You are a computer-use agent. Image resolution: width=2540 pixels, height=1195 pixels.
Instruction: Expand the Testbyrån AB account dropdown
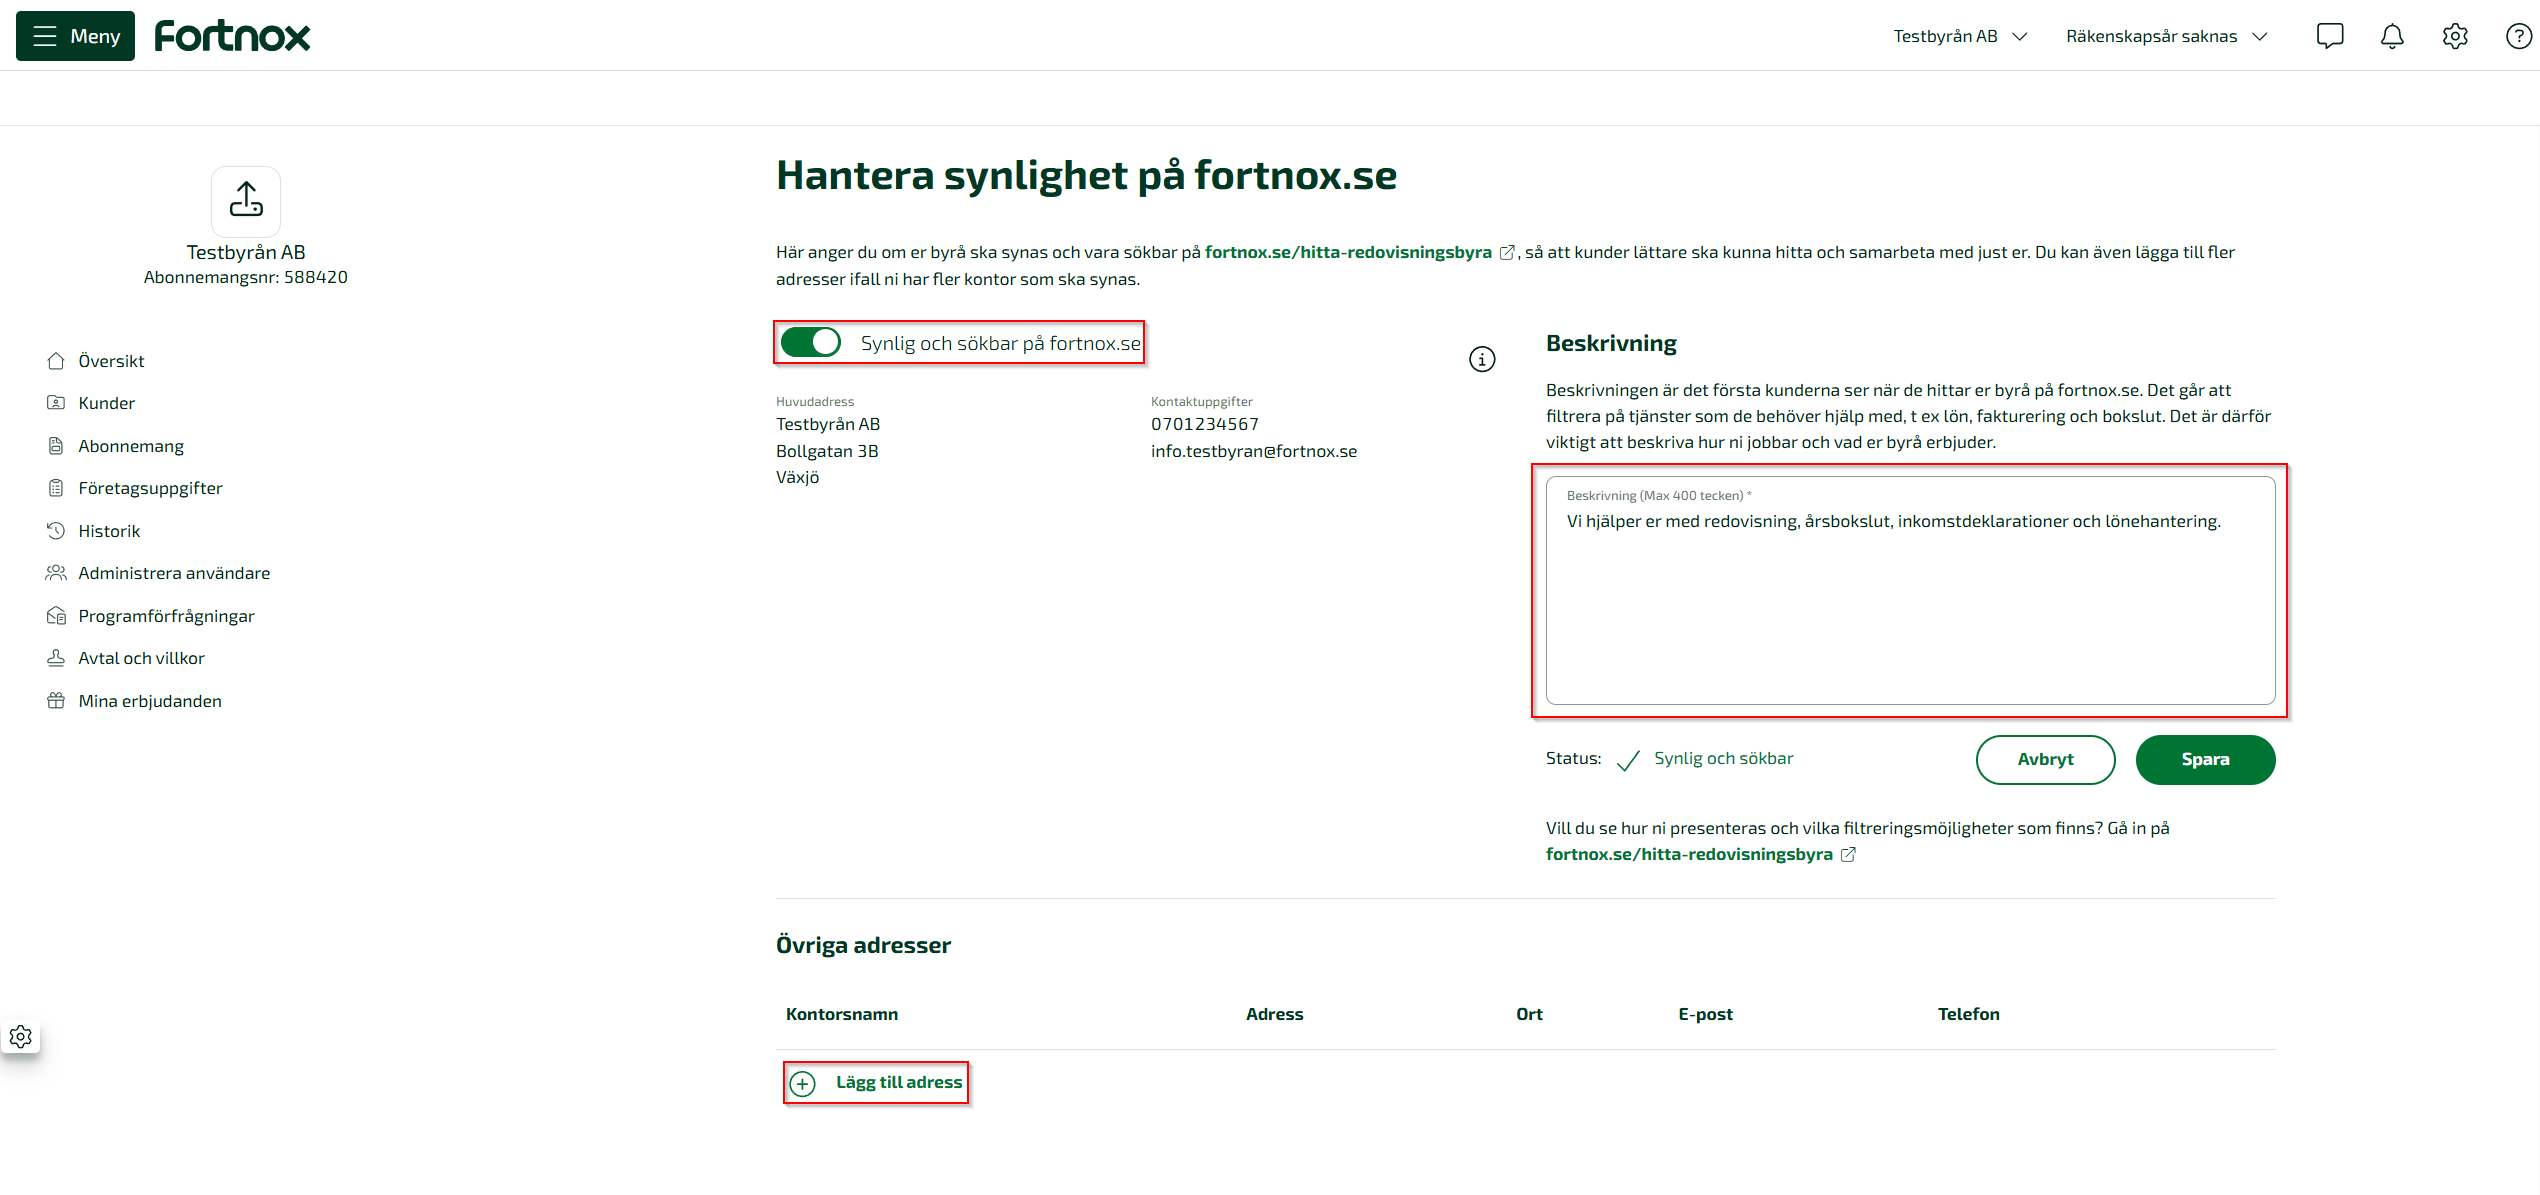point(1958,35)
